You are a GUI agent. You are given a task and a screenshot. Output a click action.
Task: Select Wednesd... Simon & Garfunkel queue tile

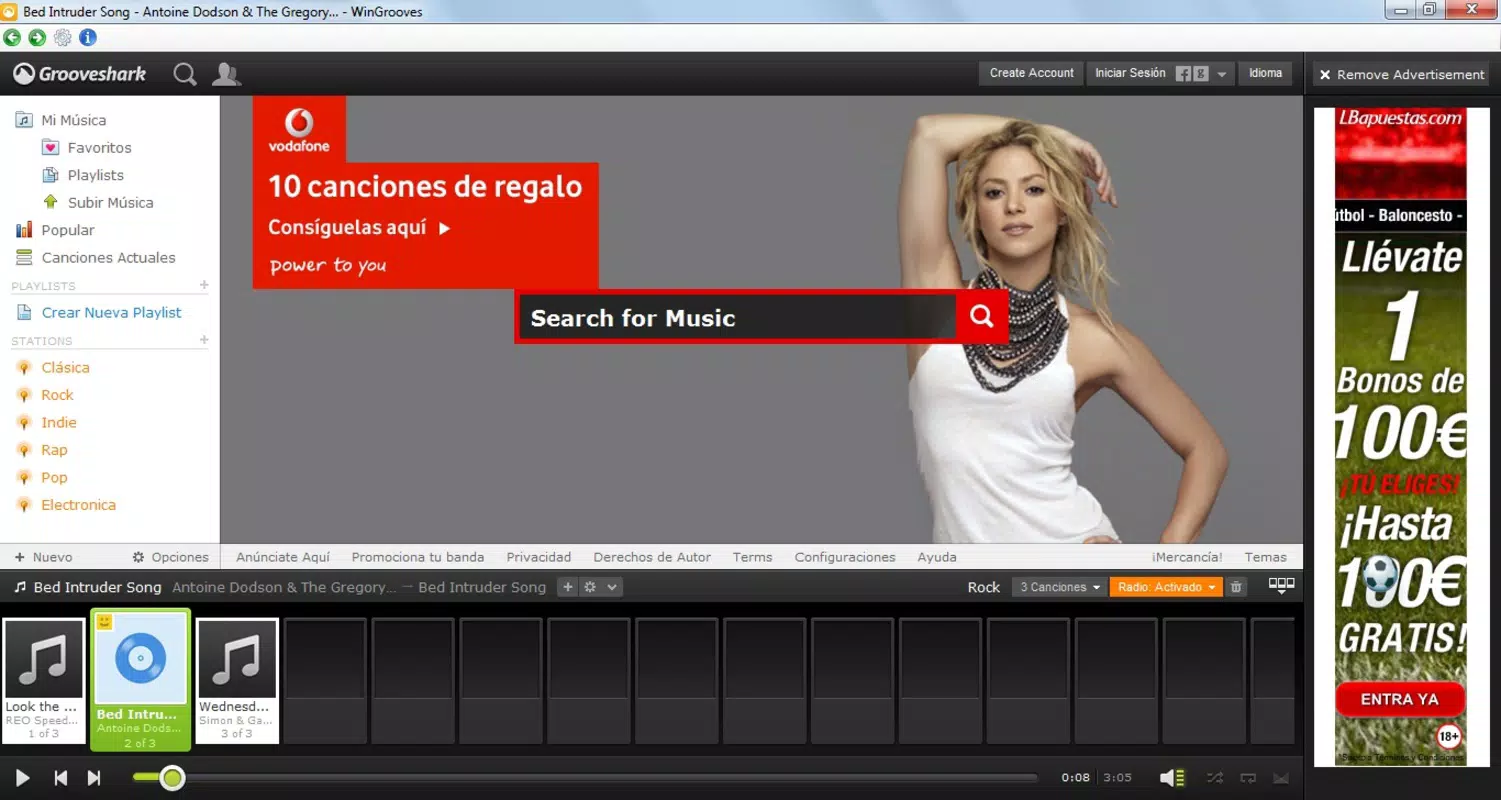click(x=236, y=680)
